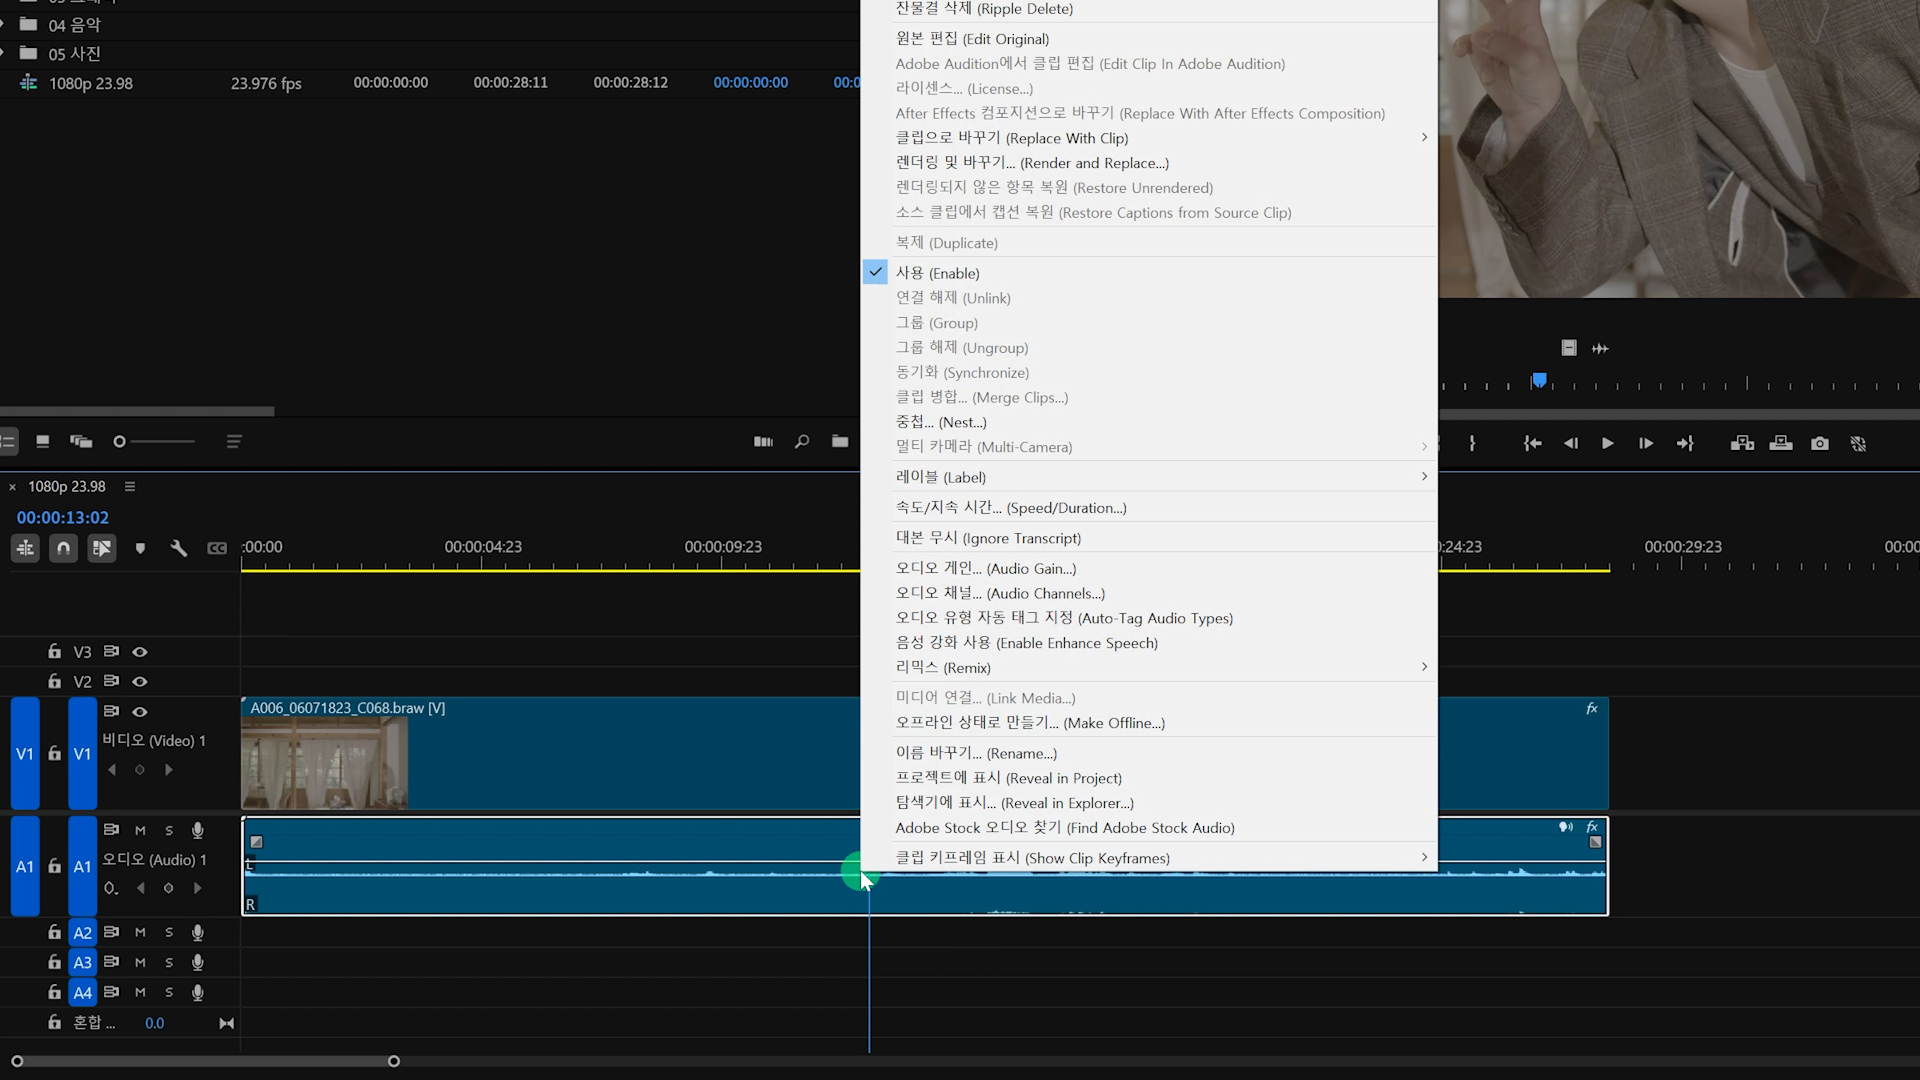This screenshot has width=1920, height=1080.
Task: Toggle caption track options CC icon
Action: [x=217, y=548]
